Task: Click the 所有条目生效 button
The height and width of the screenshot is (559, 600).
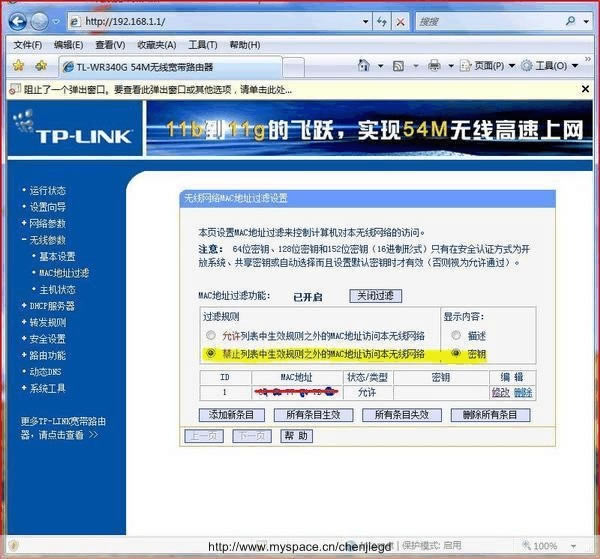Action: [313, 415]
